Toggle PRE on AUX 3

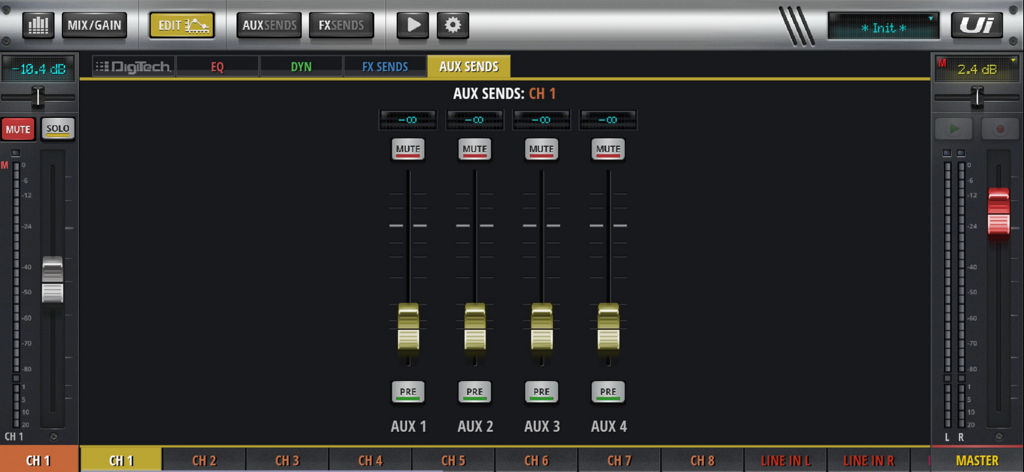(541, 392)
